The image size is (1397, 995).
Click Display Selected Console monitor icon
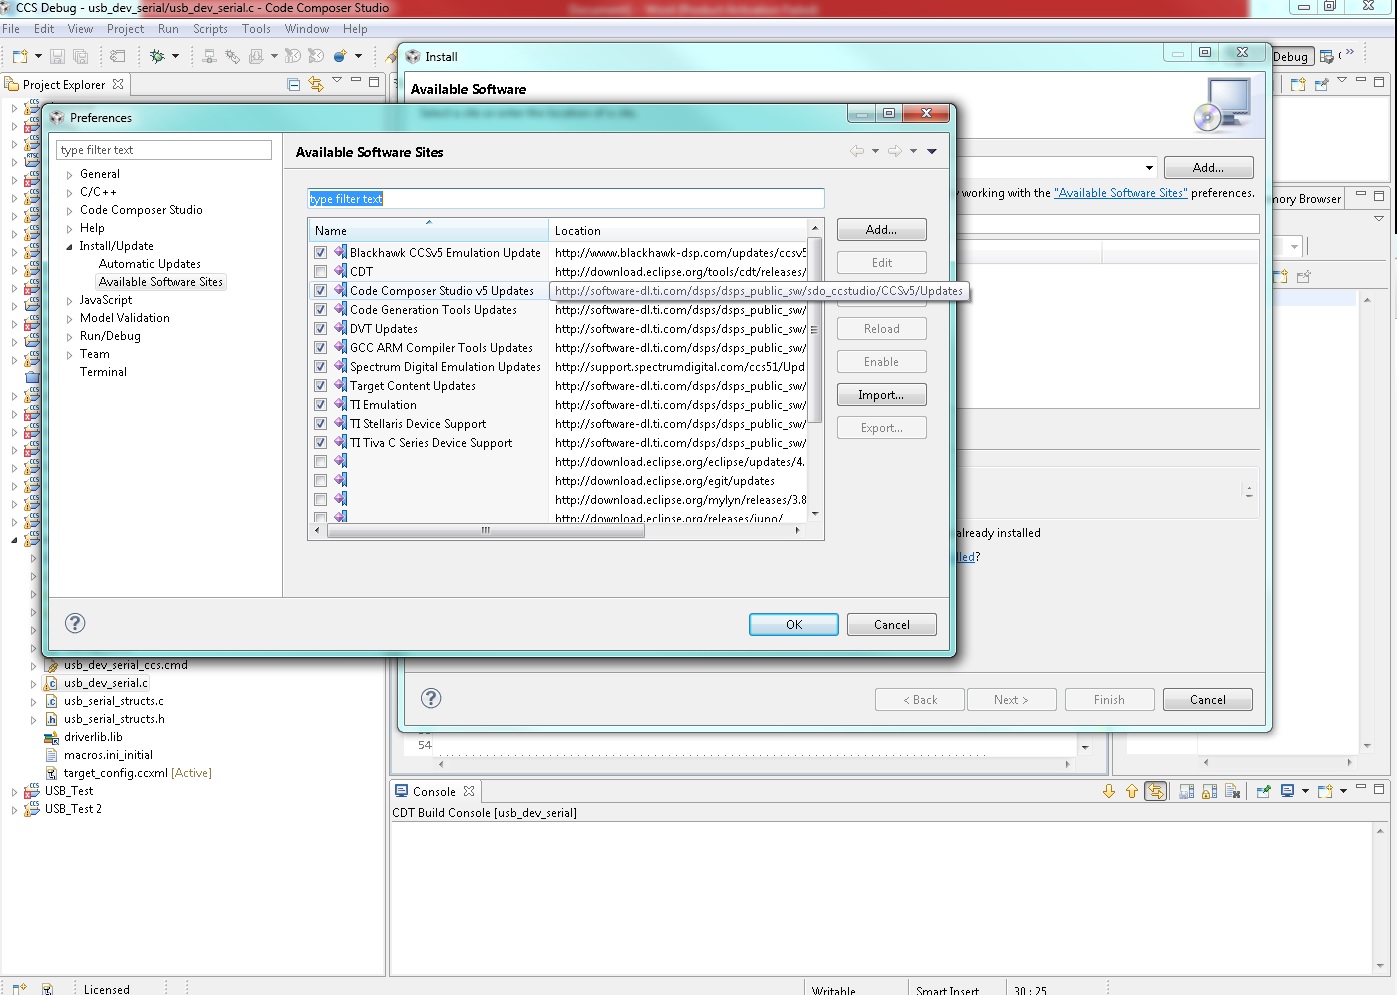[1287, 791]
